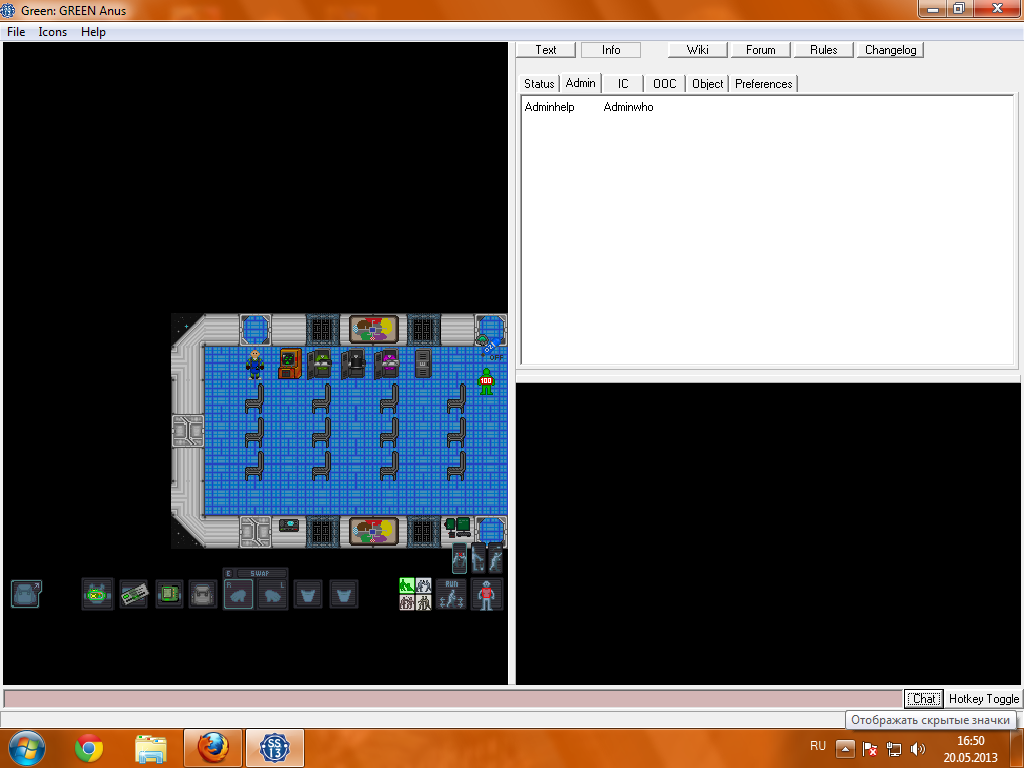The height and width of the screenshot is (768, 1024).
Task: Open the Icons menu
Action: pyautogui.click(x=52, y=32)
